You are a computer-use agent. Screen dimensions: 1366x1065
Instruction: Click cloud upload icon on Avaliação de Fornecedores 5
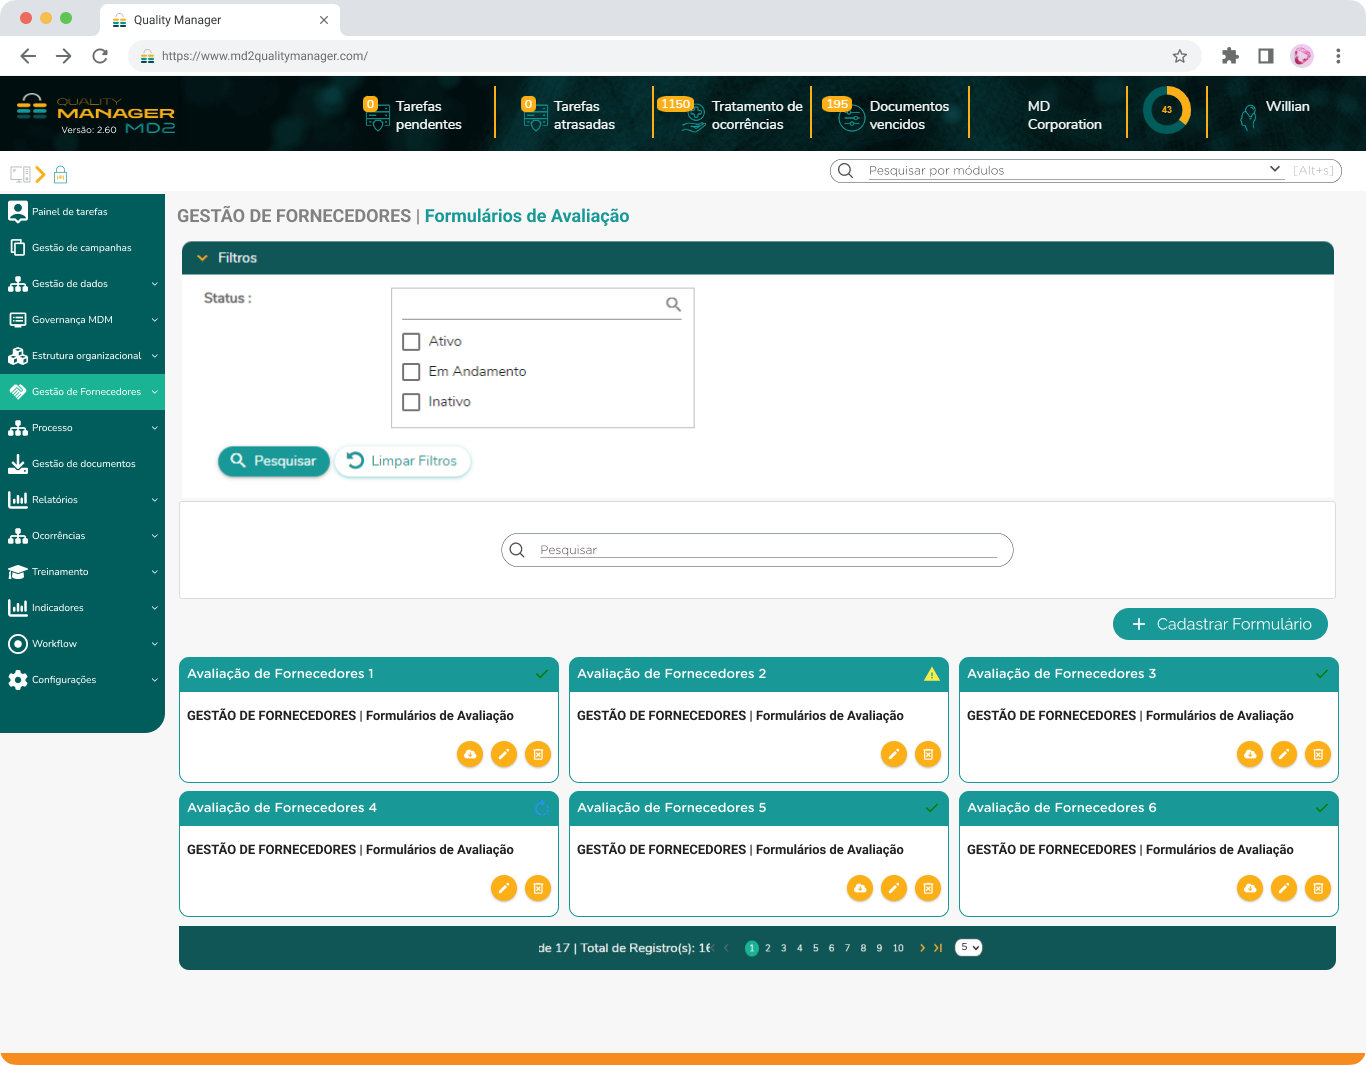(860, 888)
